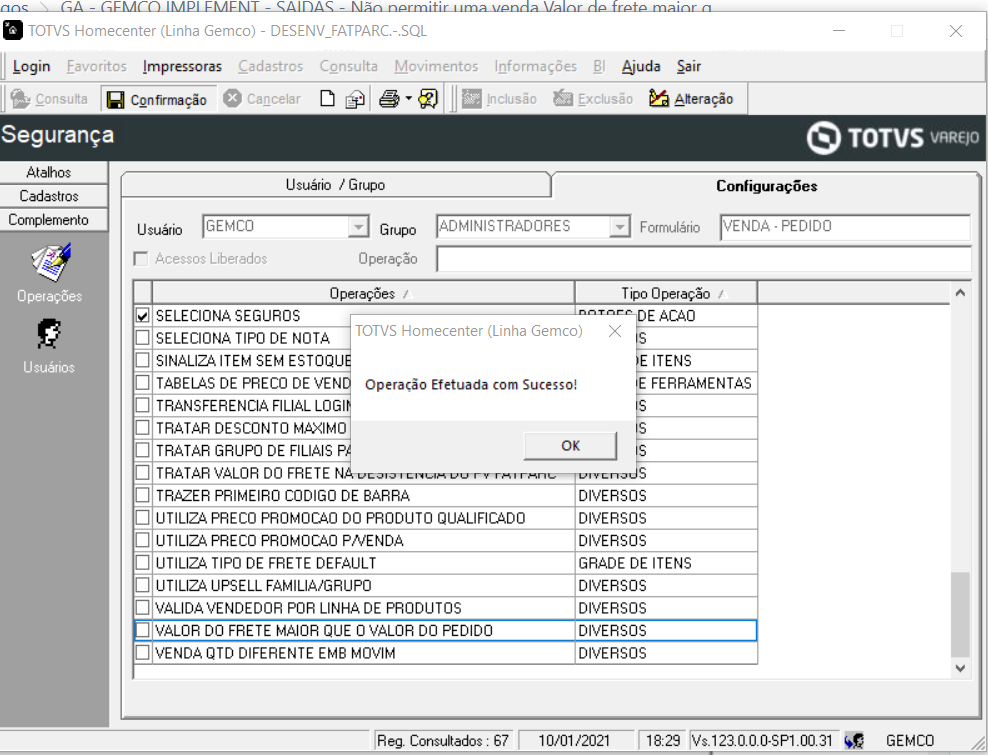
Task: Open the Operações sidebar icon
Action: tap(50, 262)
